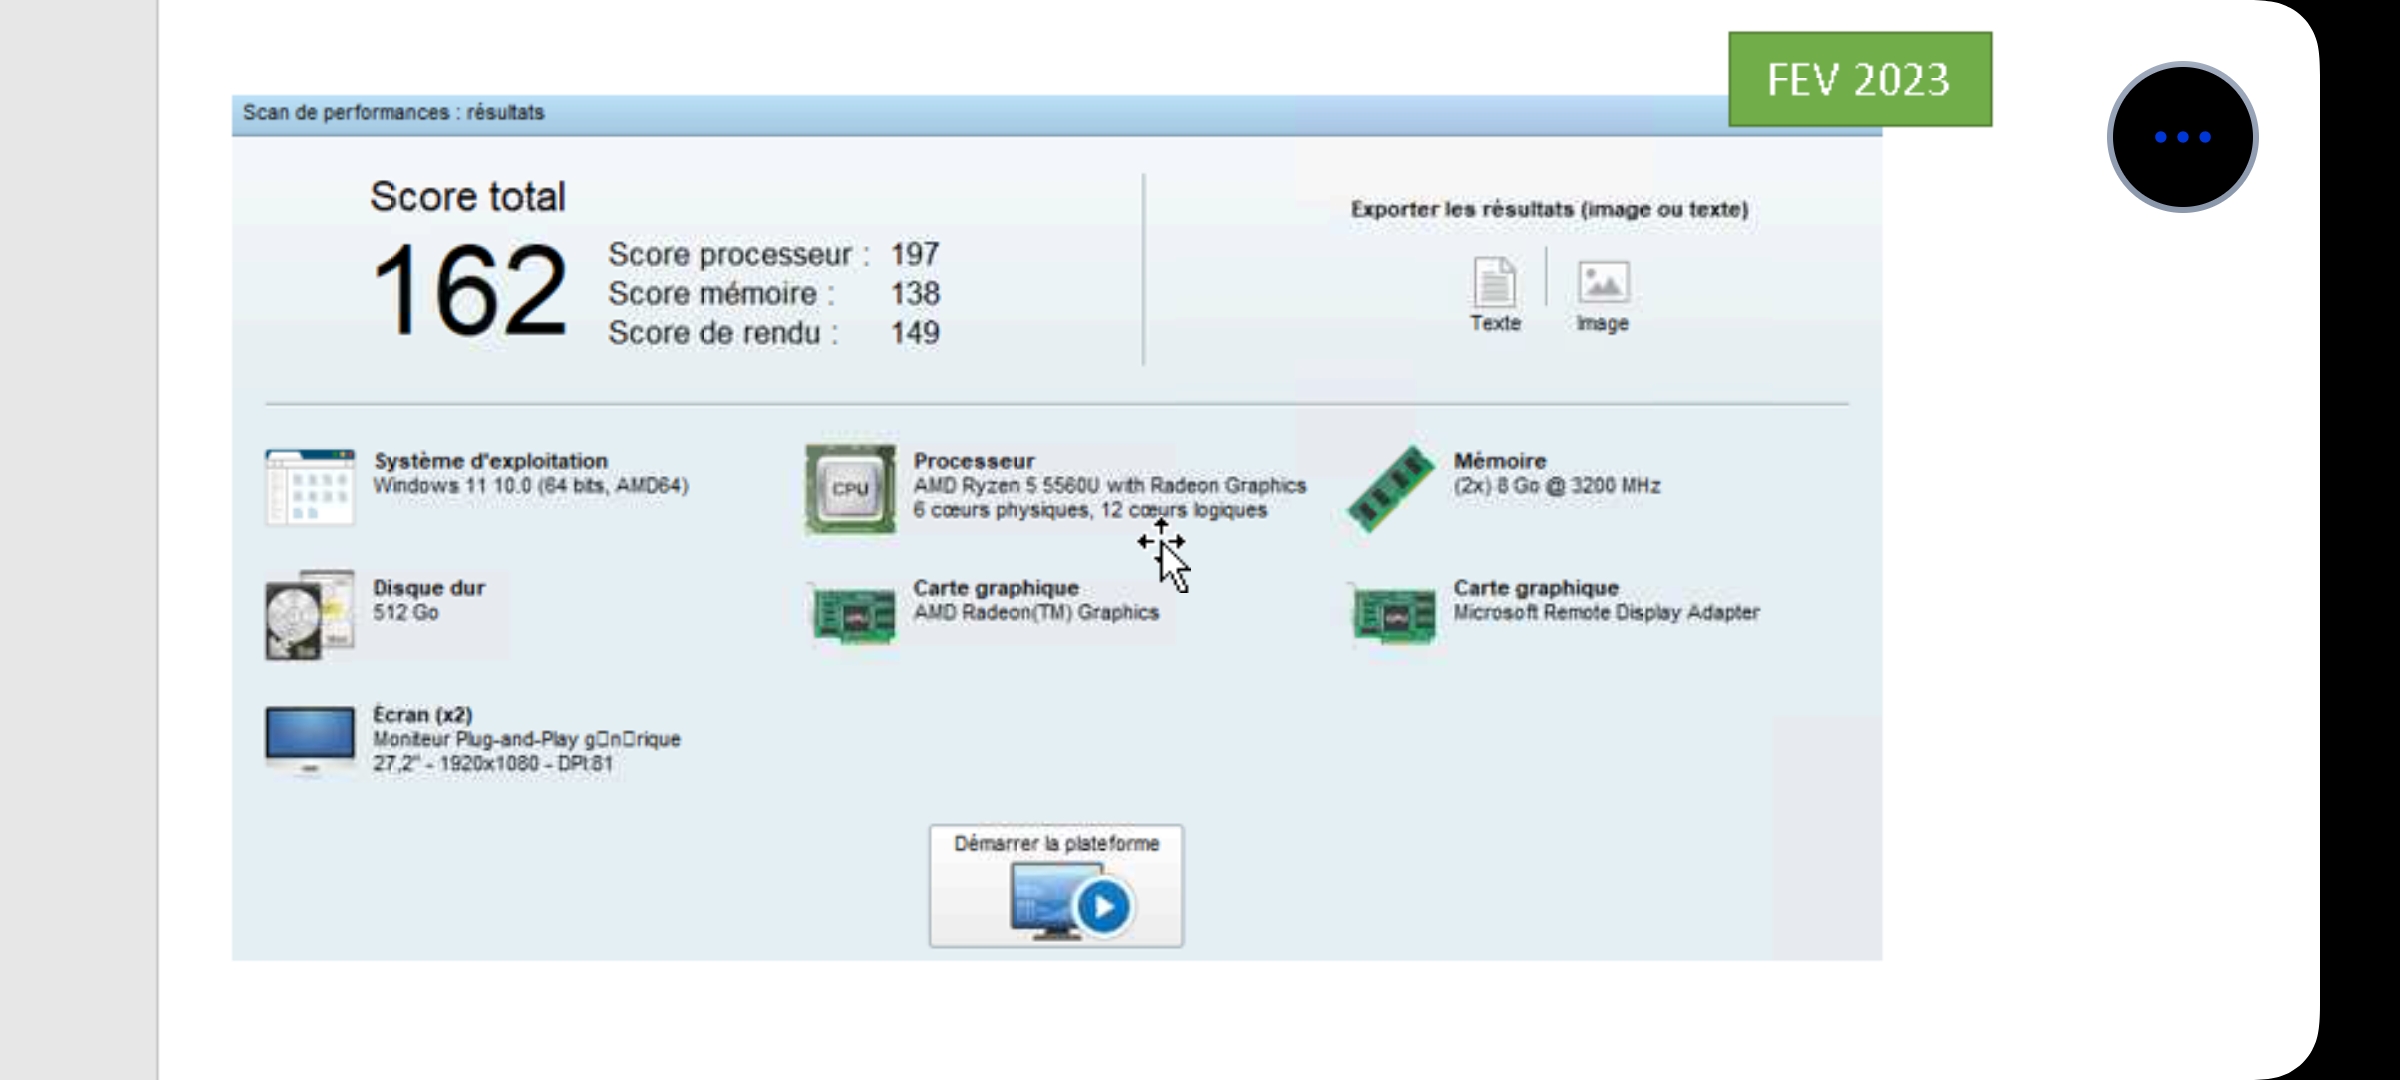
Task: Click the hard disk Disque dur icon
Action: 309,615
